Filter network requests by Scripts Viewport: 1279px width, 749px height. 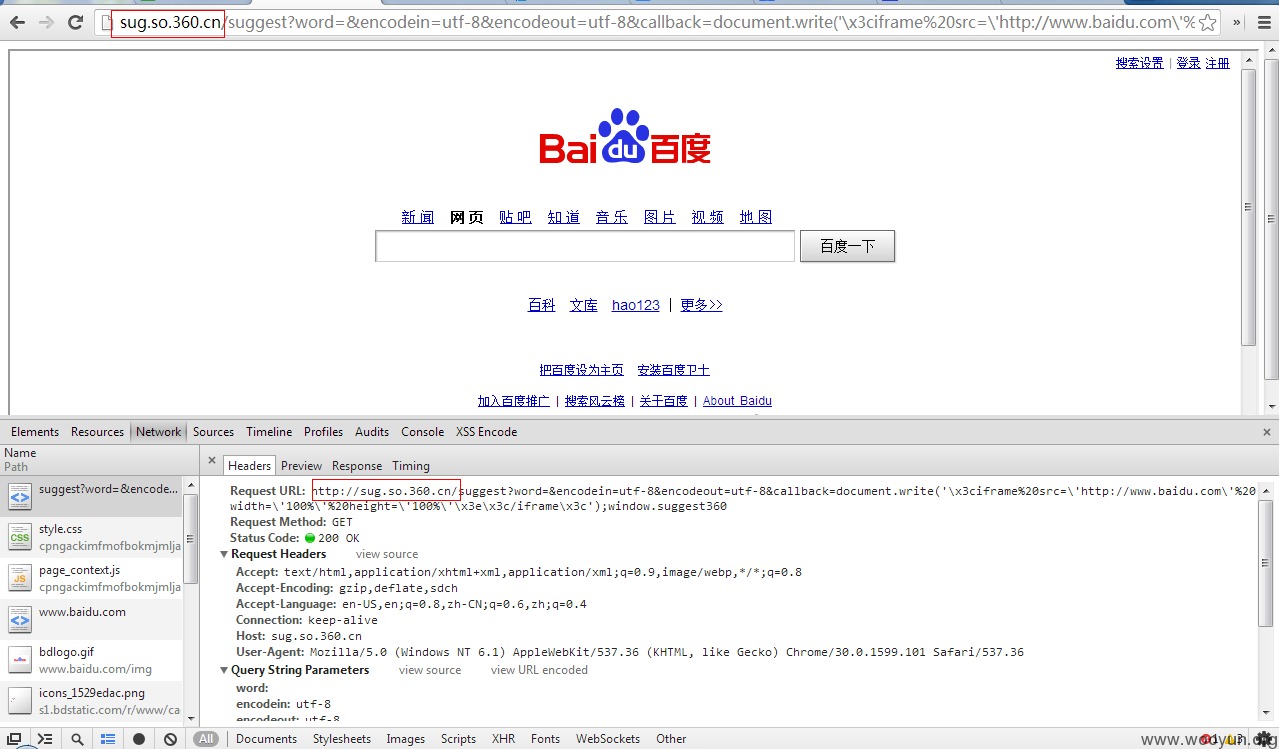458,739
